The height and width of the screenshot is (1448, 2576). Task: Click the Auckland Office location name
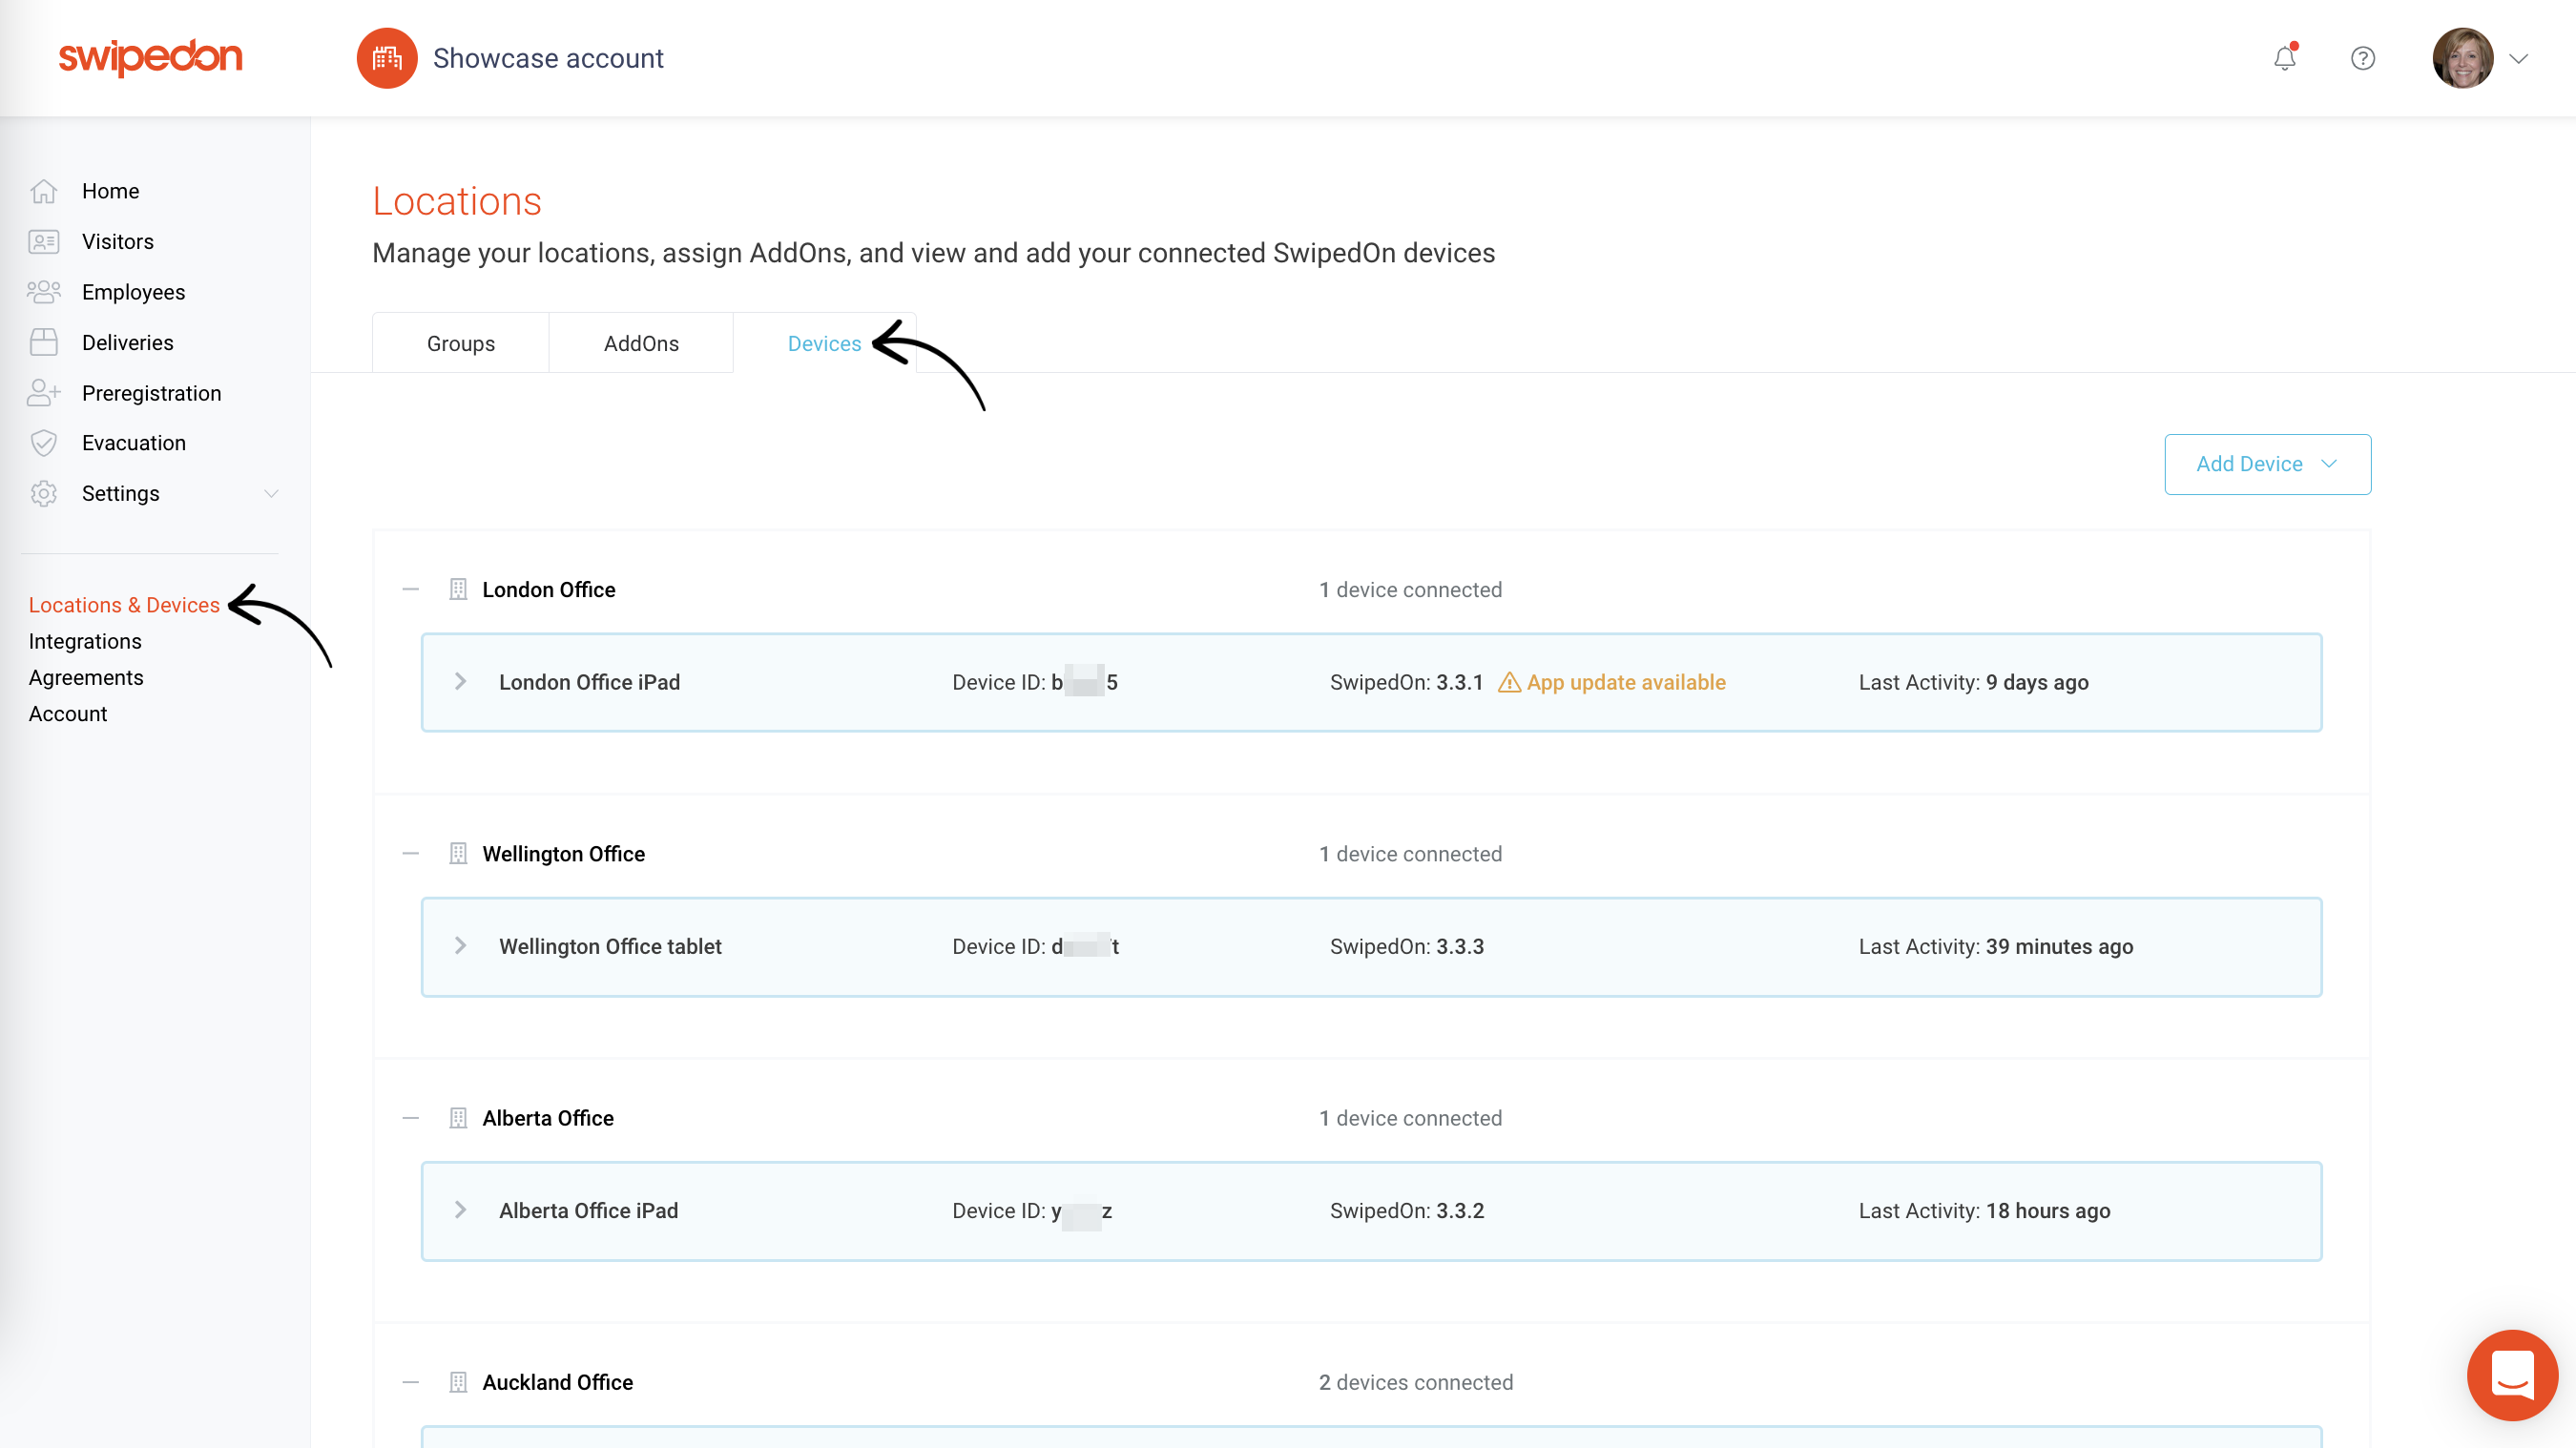point(558,1382)
